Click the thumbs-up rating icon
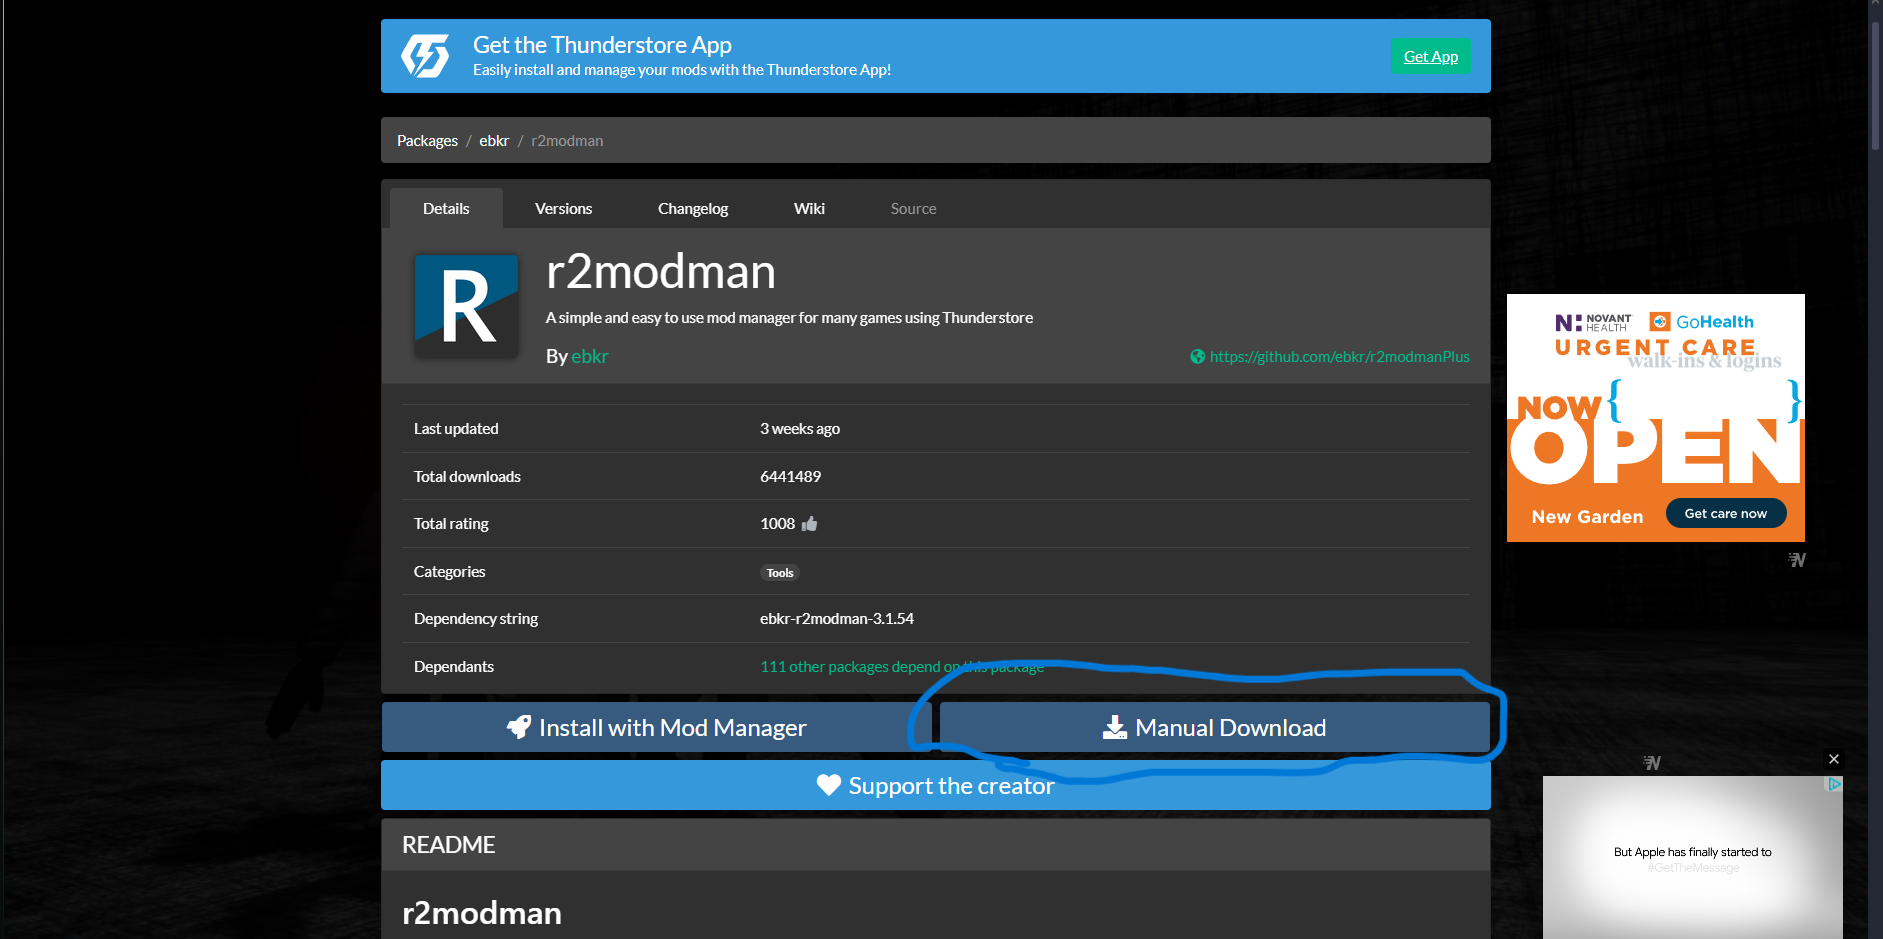The image size is (1883, 939). (x=810, y=523)
